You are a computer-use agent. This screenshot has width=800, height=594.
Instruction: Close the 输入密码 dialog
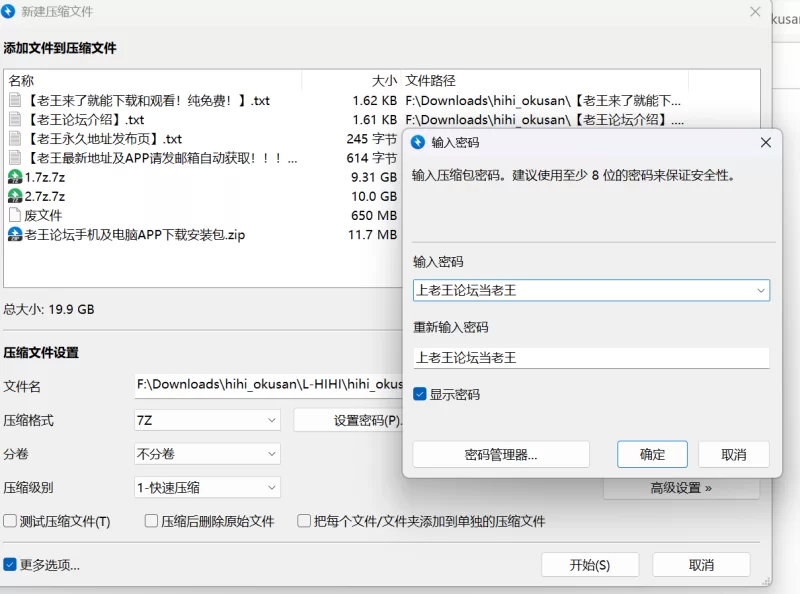click(766, 142)
